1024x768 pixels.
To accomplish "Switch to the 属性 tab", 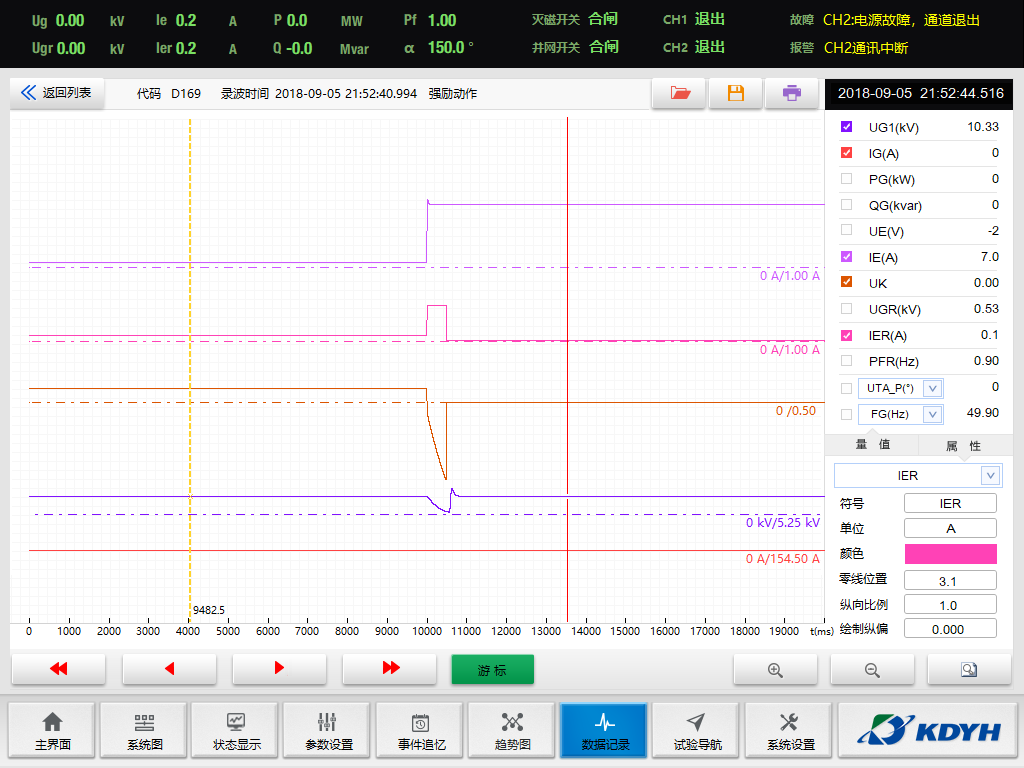I will tap(963, 445).
